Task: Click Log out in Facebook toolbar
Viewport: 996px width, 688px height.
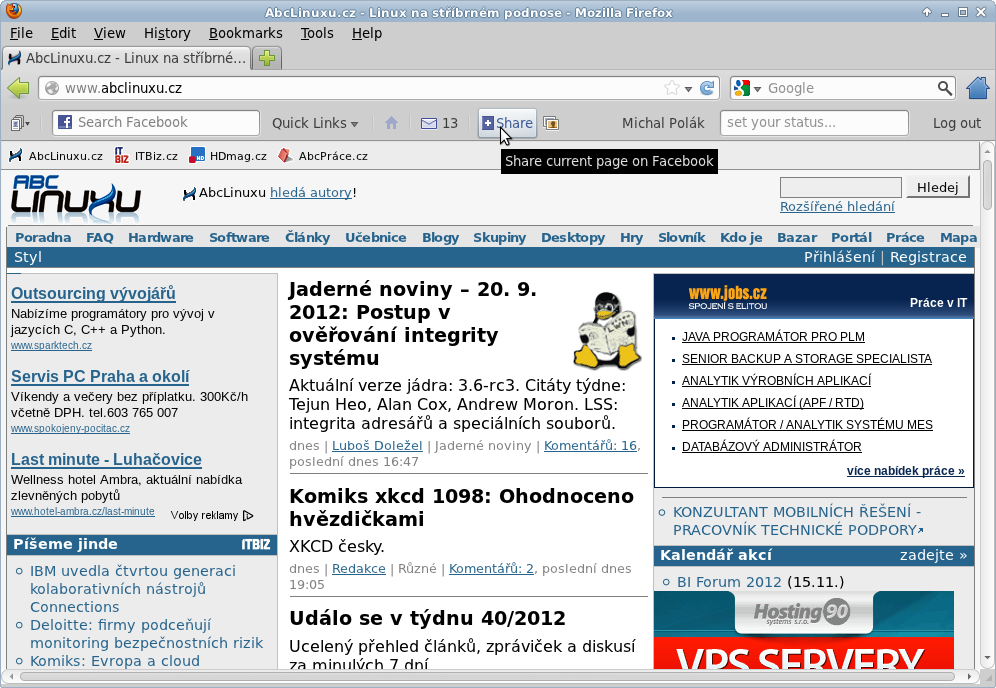Action: tap(957, 123)
